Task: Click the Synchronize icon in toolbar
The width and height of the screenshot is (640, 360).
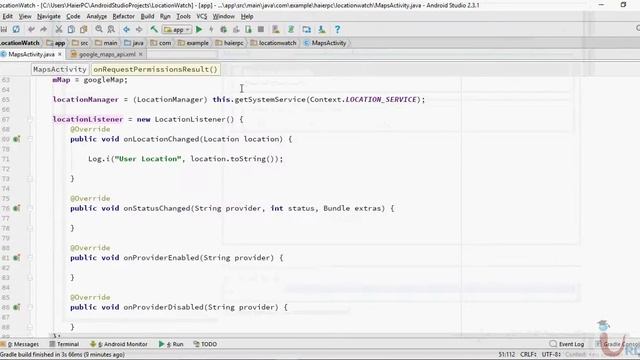Action: coord(16,29)
